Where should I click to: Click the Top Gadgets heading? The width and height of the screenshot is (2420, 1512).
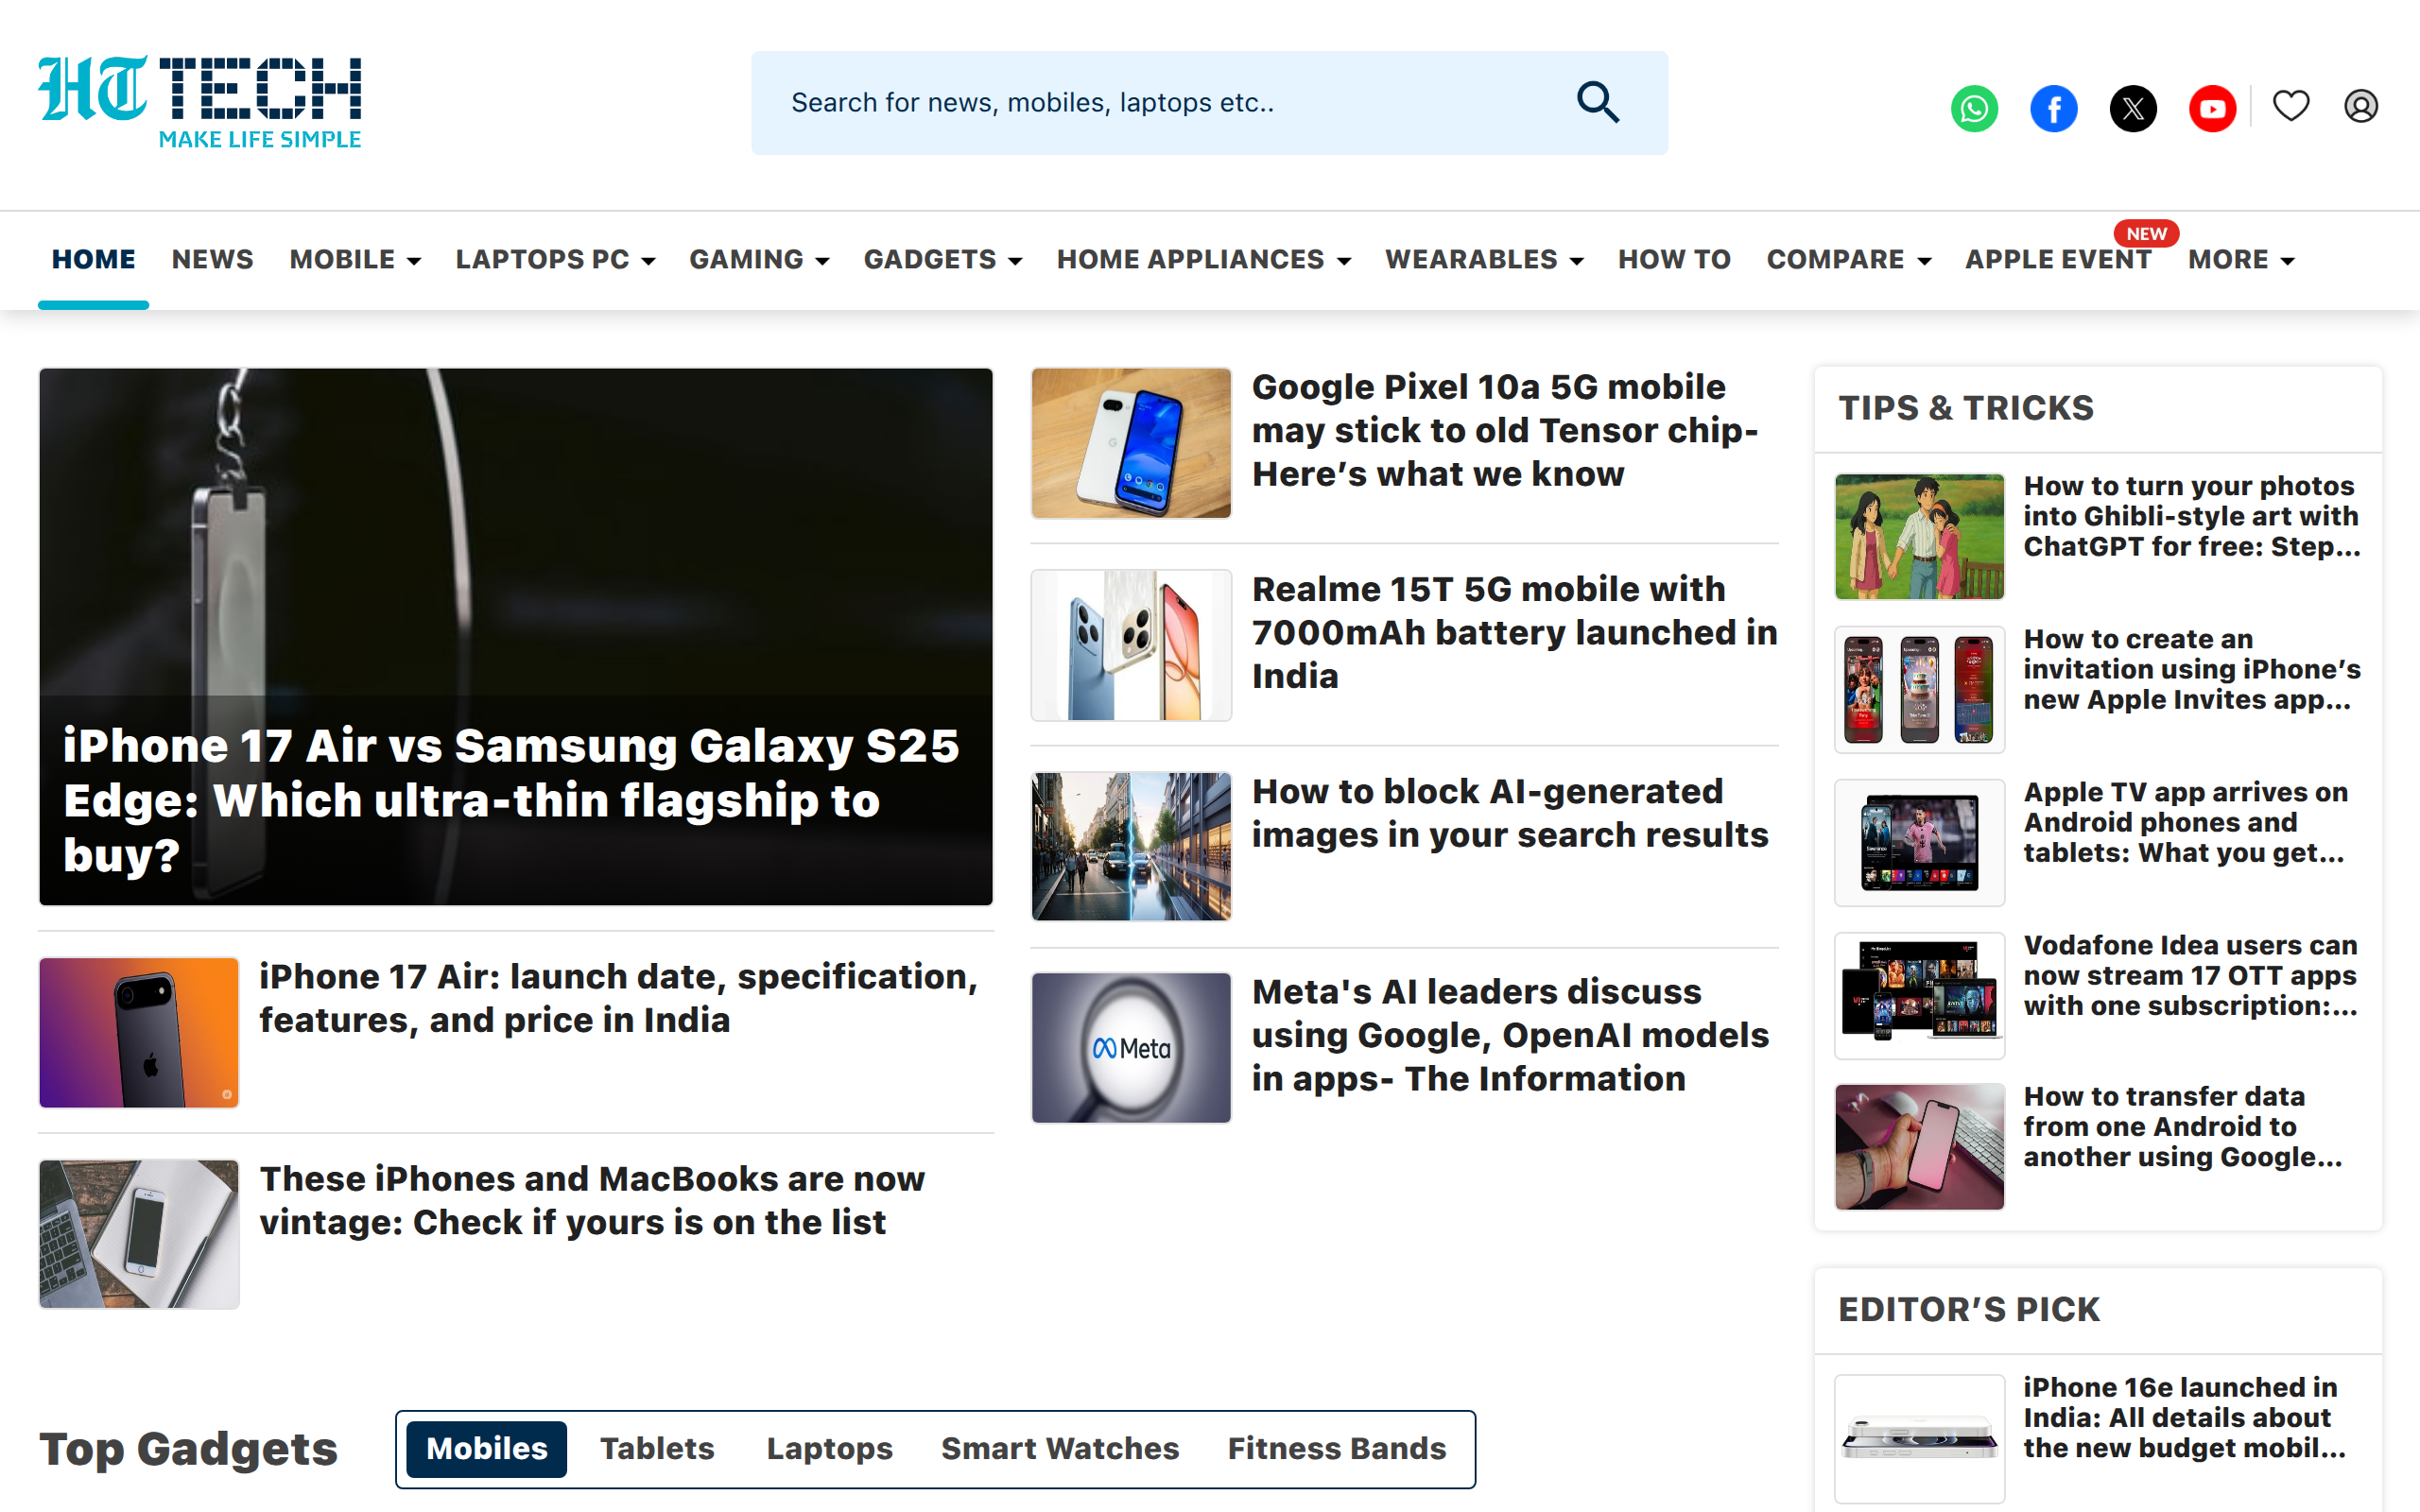(188, 1448)
